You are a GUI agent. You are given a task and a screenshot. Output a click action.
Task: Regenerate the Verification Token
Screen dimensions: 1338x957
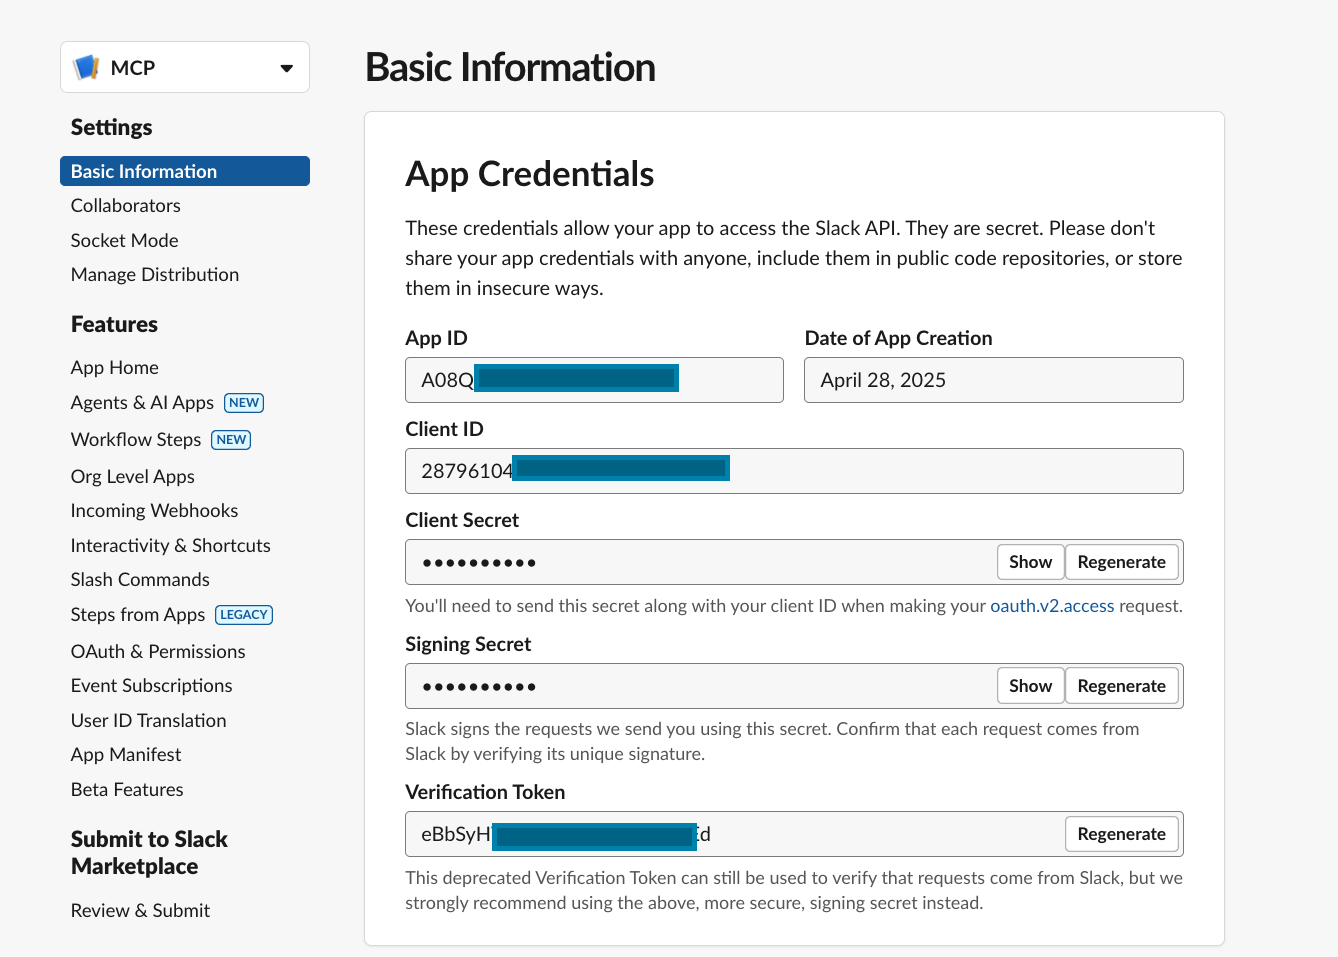[x=1121, y=834]
